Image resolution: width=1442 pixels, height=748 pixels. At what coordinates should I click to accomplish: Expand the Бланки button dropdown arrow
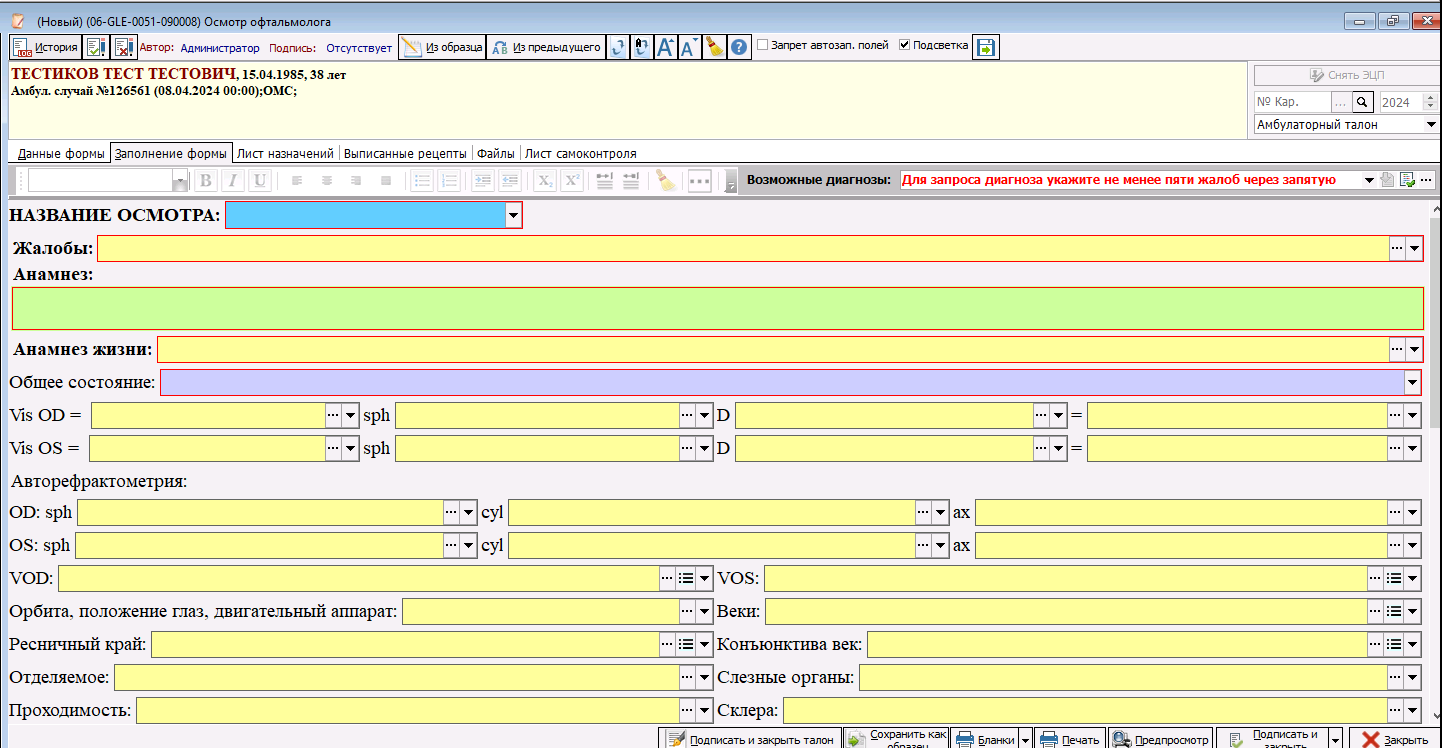1024,740
